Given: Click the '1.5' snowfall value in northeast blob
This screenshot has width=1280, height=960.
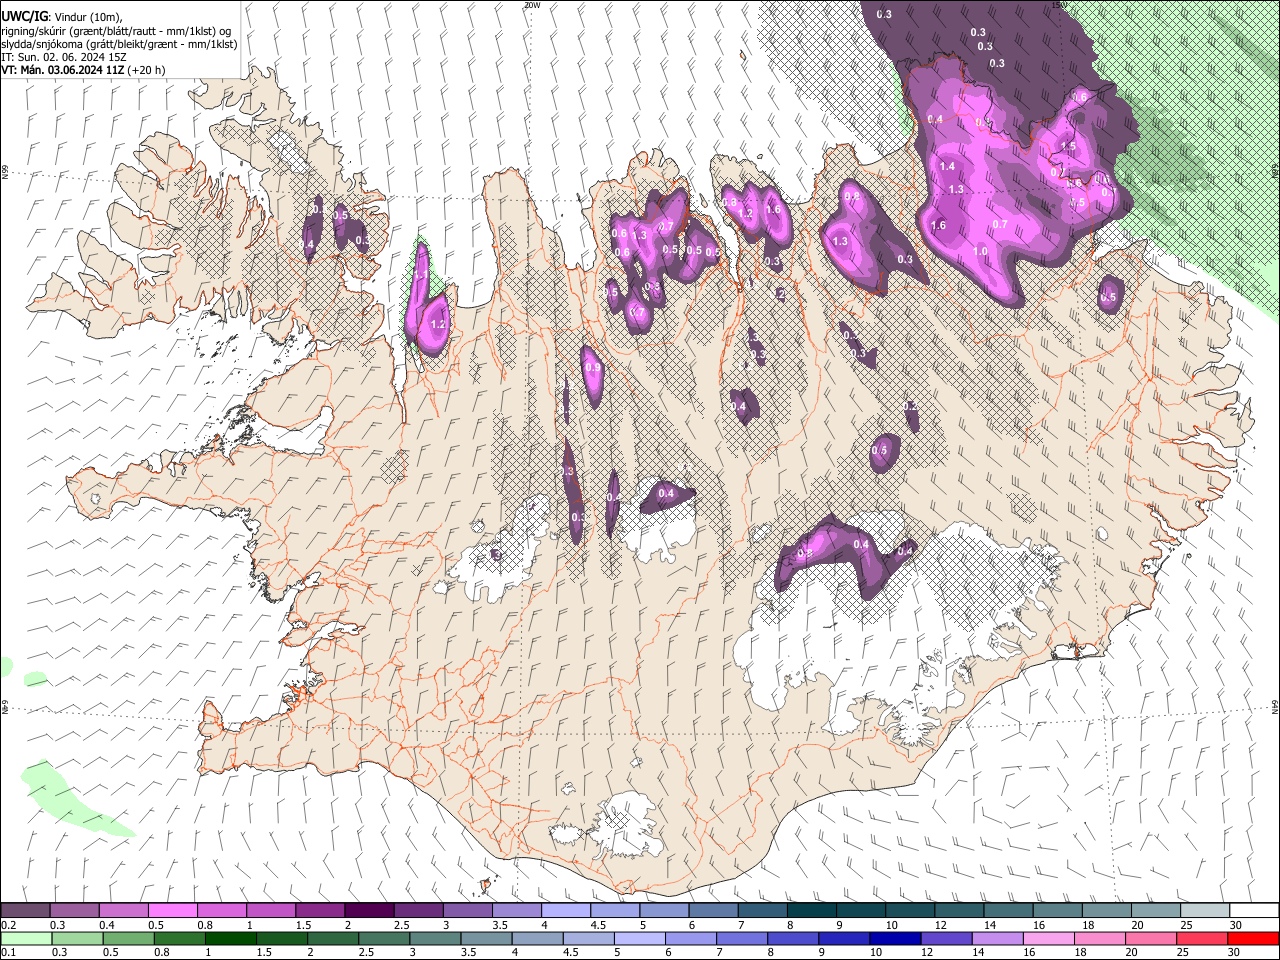Looking at the screenshot, I should pyautogui.click(x=1067, y=147).
